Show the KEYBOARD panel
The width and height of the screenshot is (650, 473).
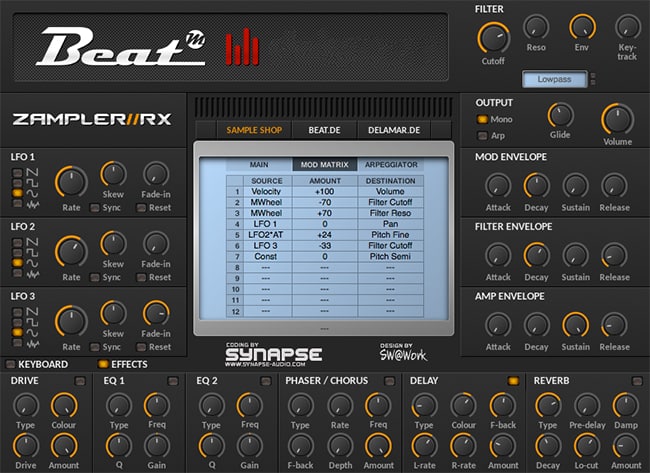(37, 364)
